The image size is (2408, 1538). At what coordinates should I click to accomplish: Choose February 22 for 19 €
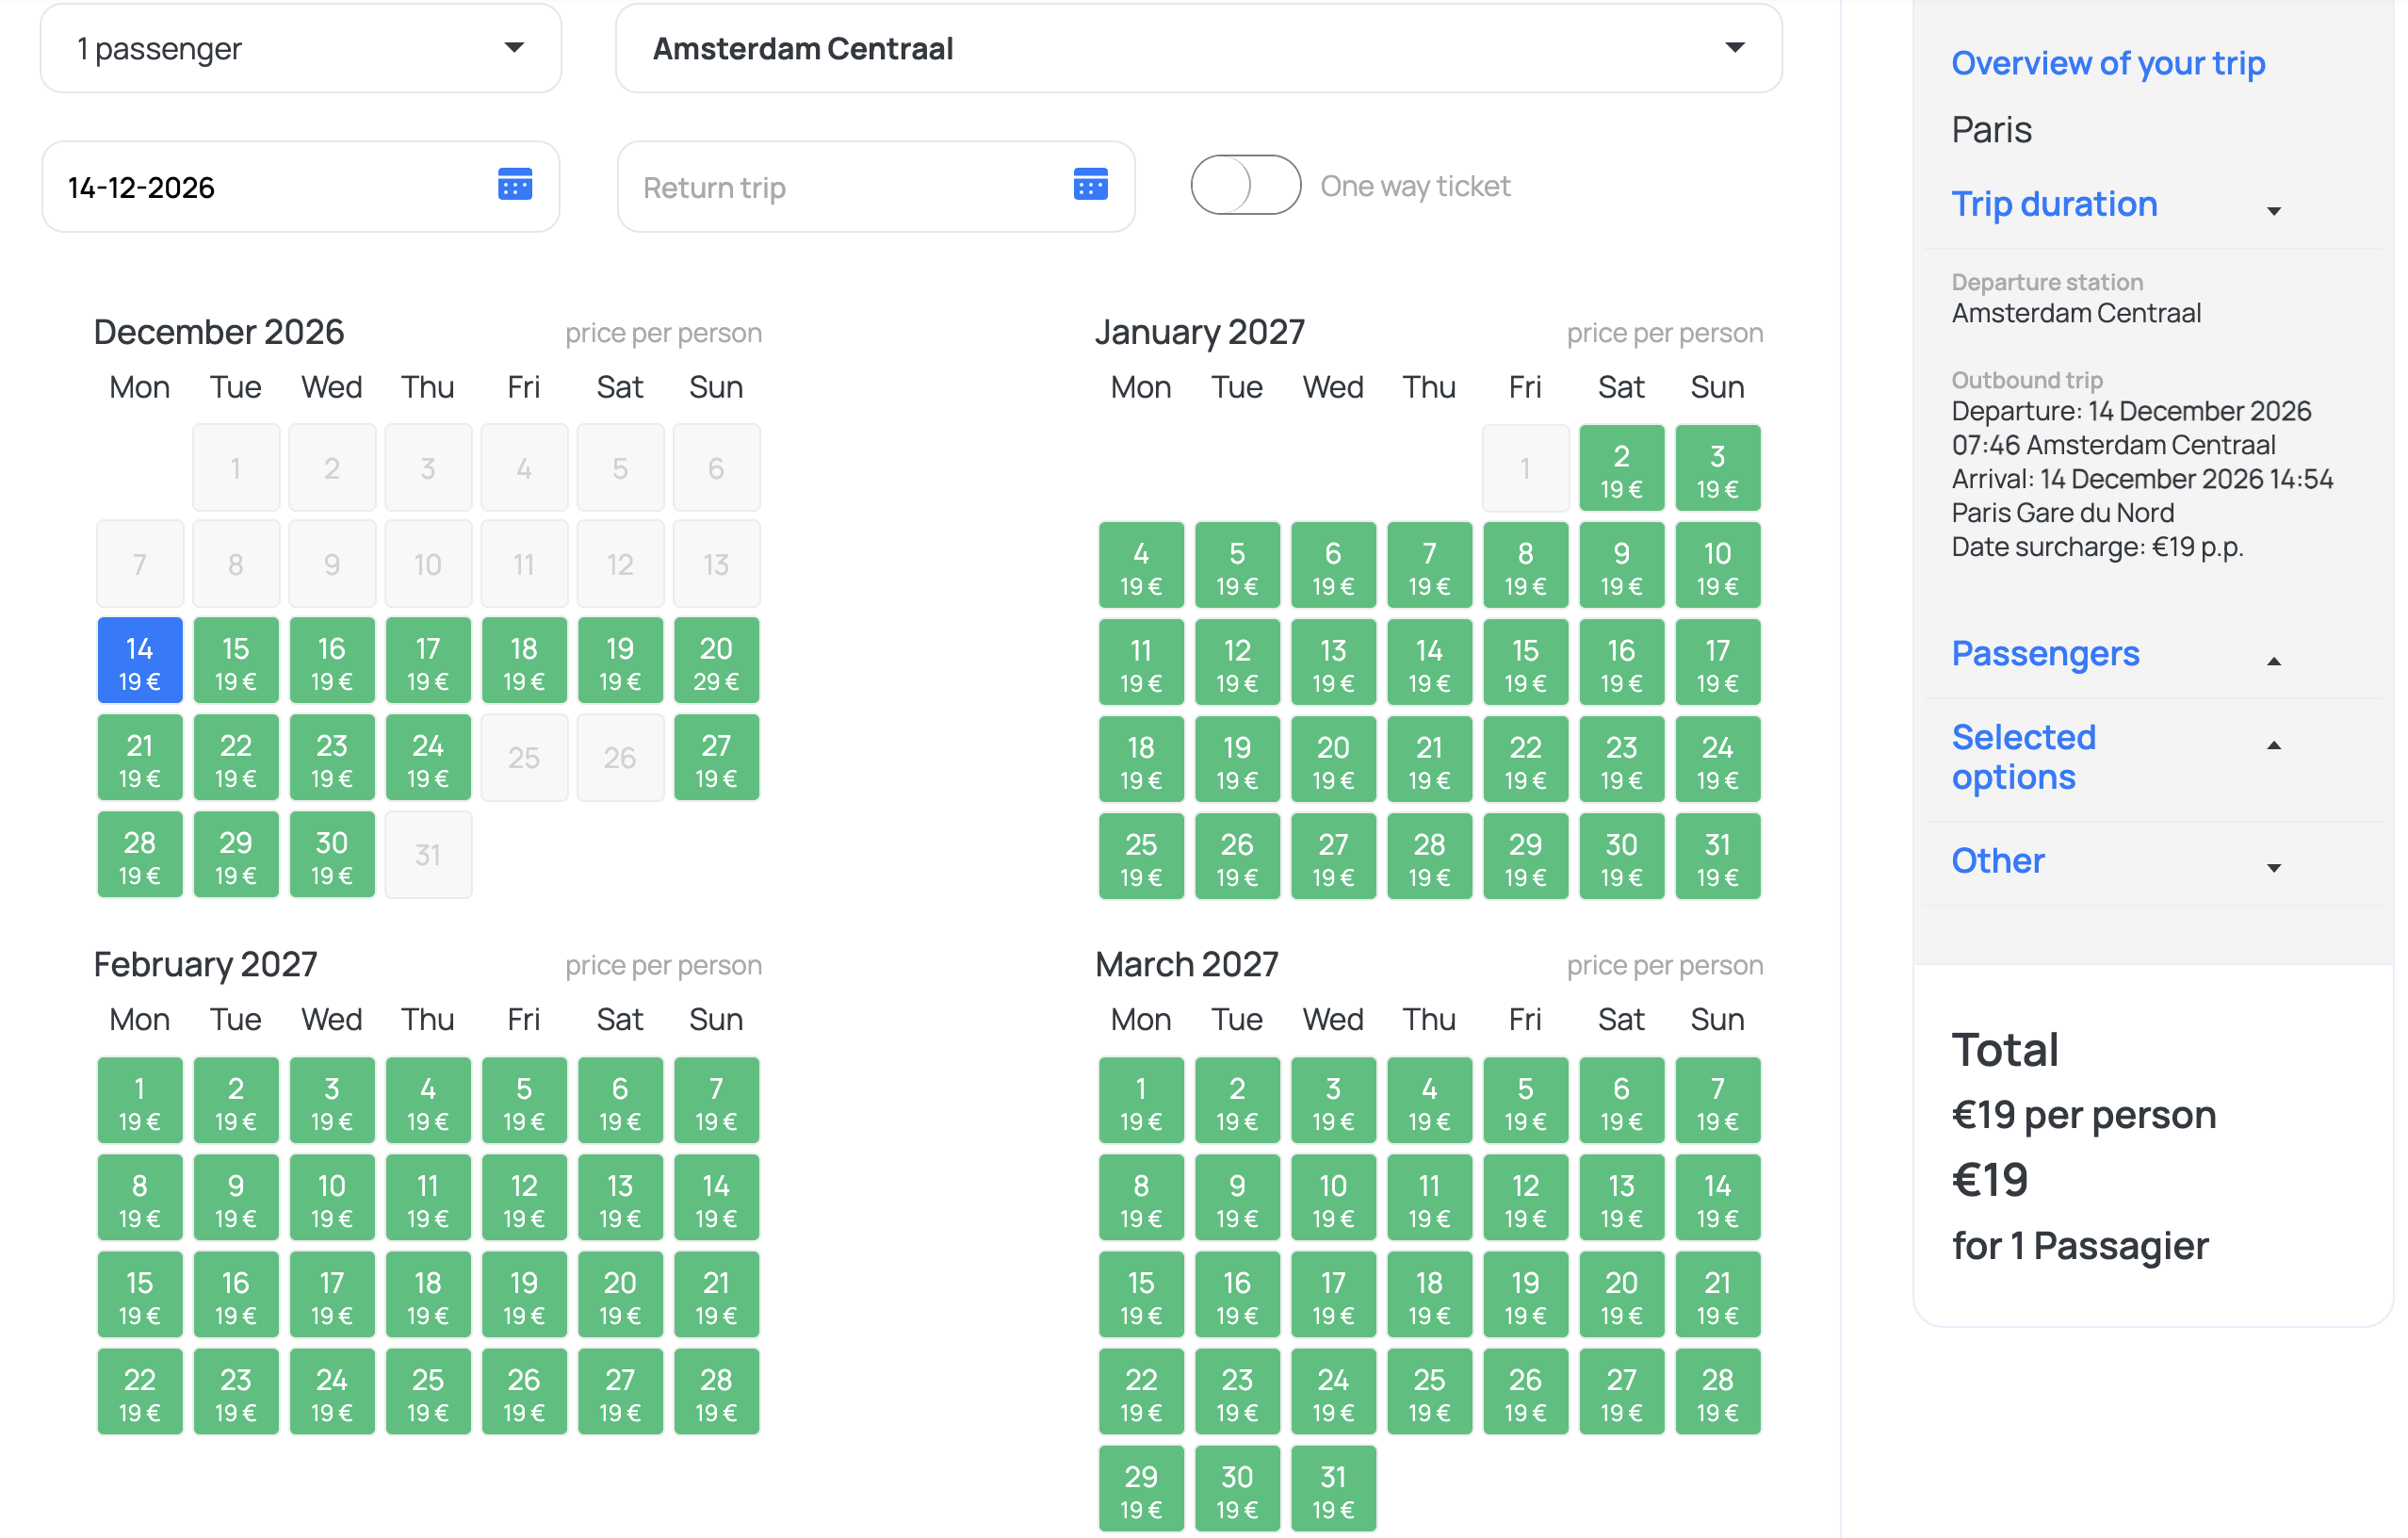coord(140,1392)
